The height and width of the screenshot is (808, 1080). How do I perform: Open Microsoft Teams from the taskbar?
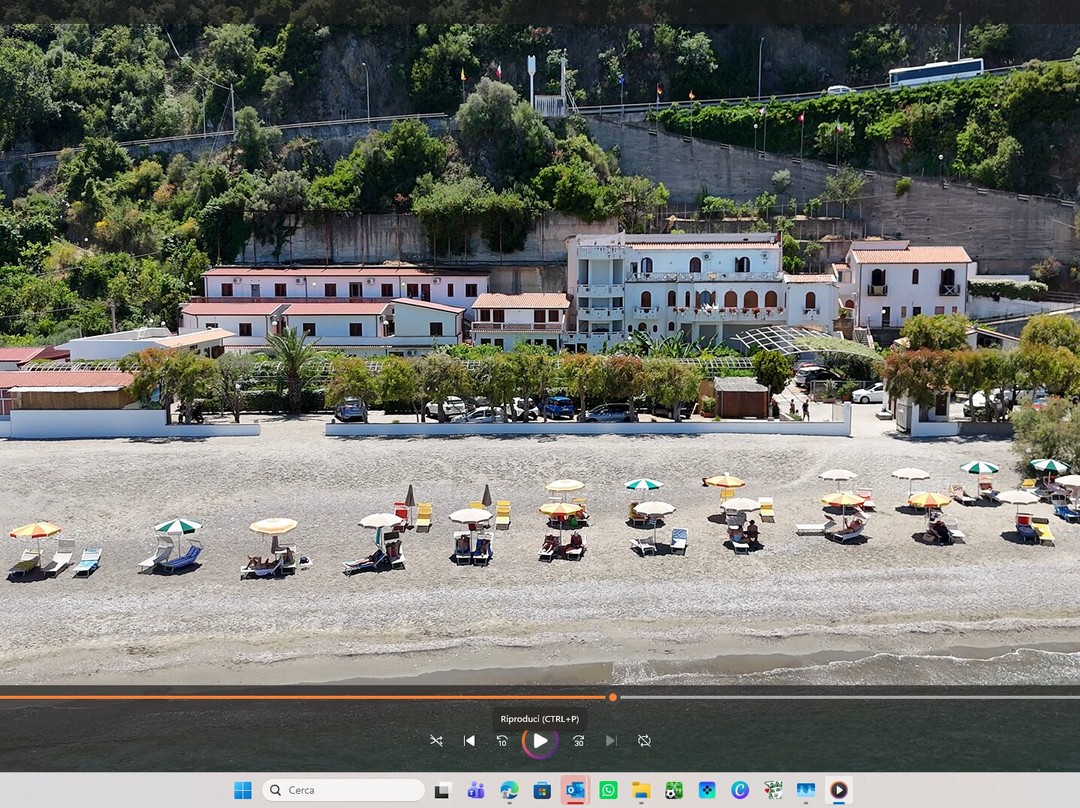[475, 790]
